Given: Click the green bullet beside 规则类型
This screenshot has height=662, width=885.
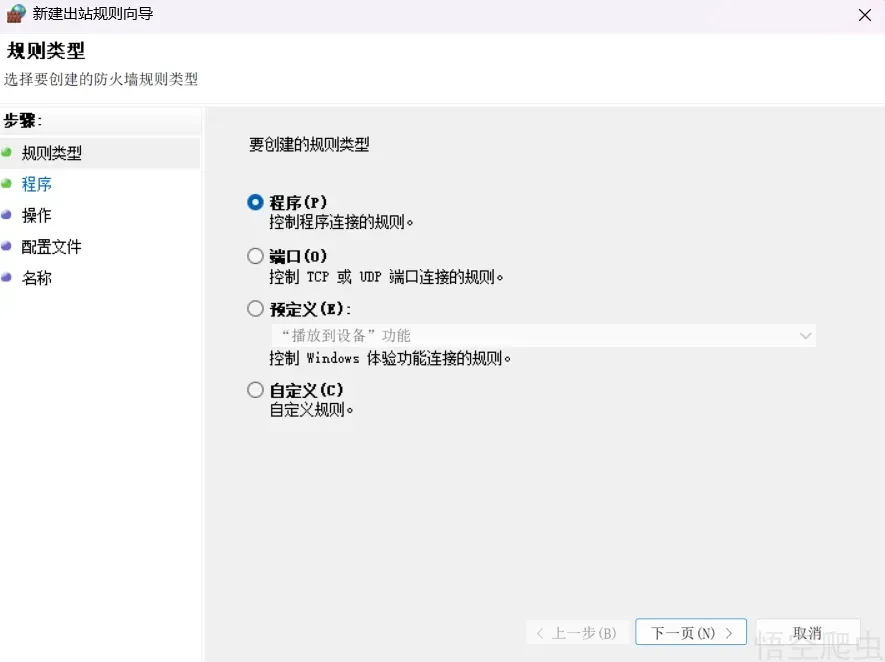Looking at the screenshot, I should [7, 153].
